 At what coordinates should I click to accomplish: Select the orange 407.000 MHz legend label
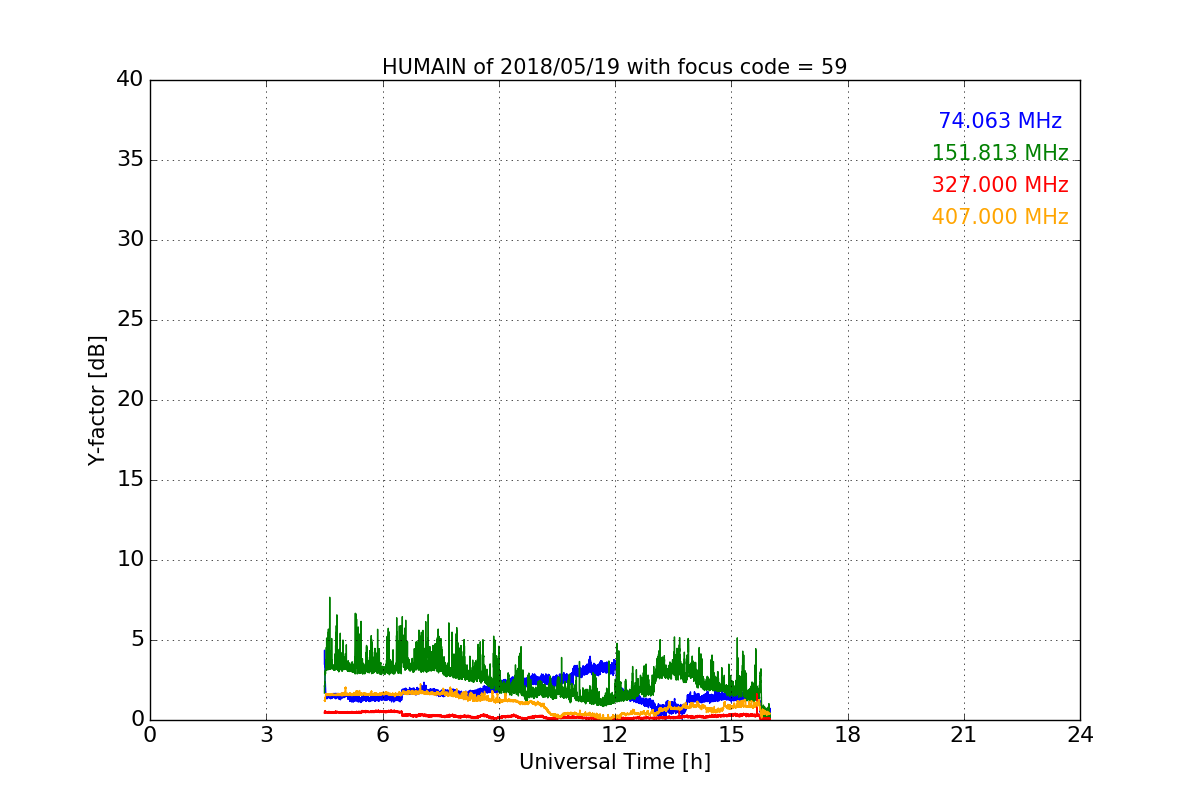point(1000,217)
